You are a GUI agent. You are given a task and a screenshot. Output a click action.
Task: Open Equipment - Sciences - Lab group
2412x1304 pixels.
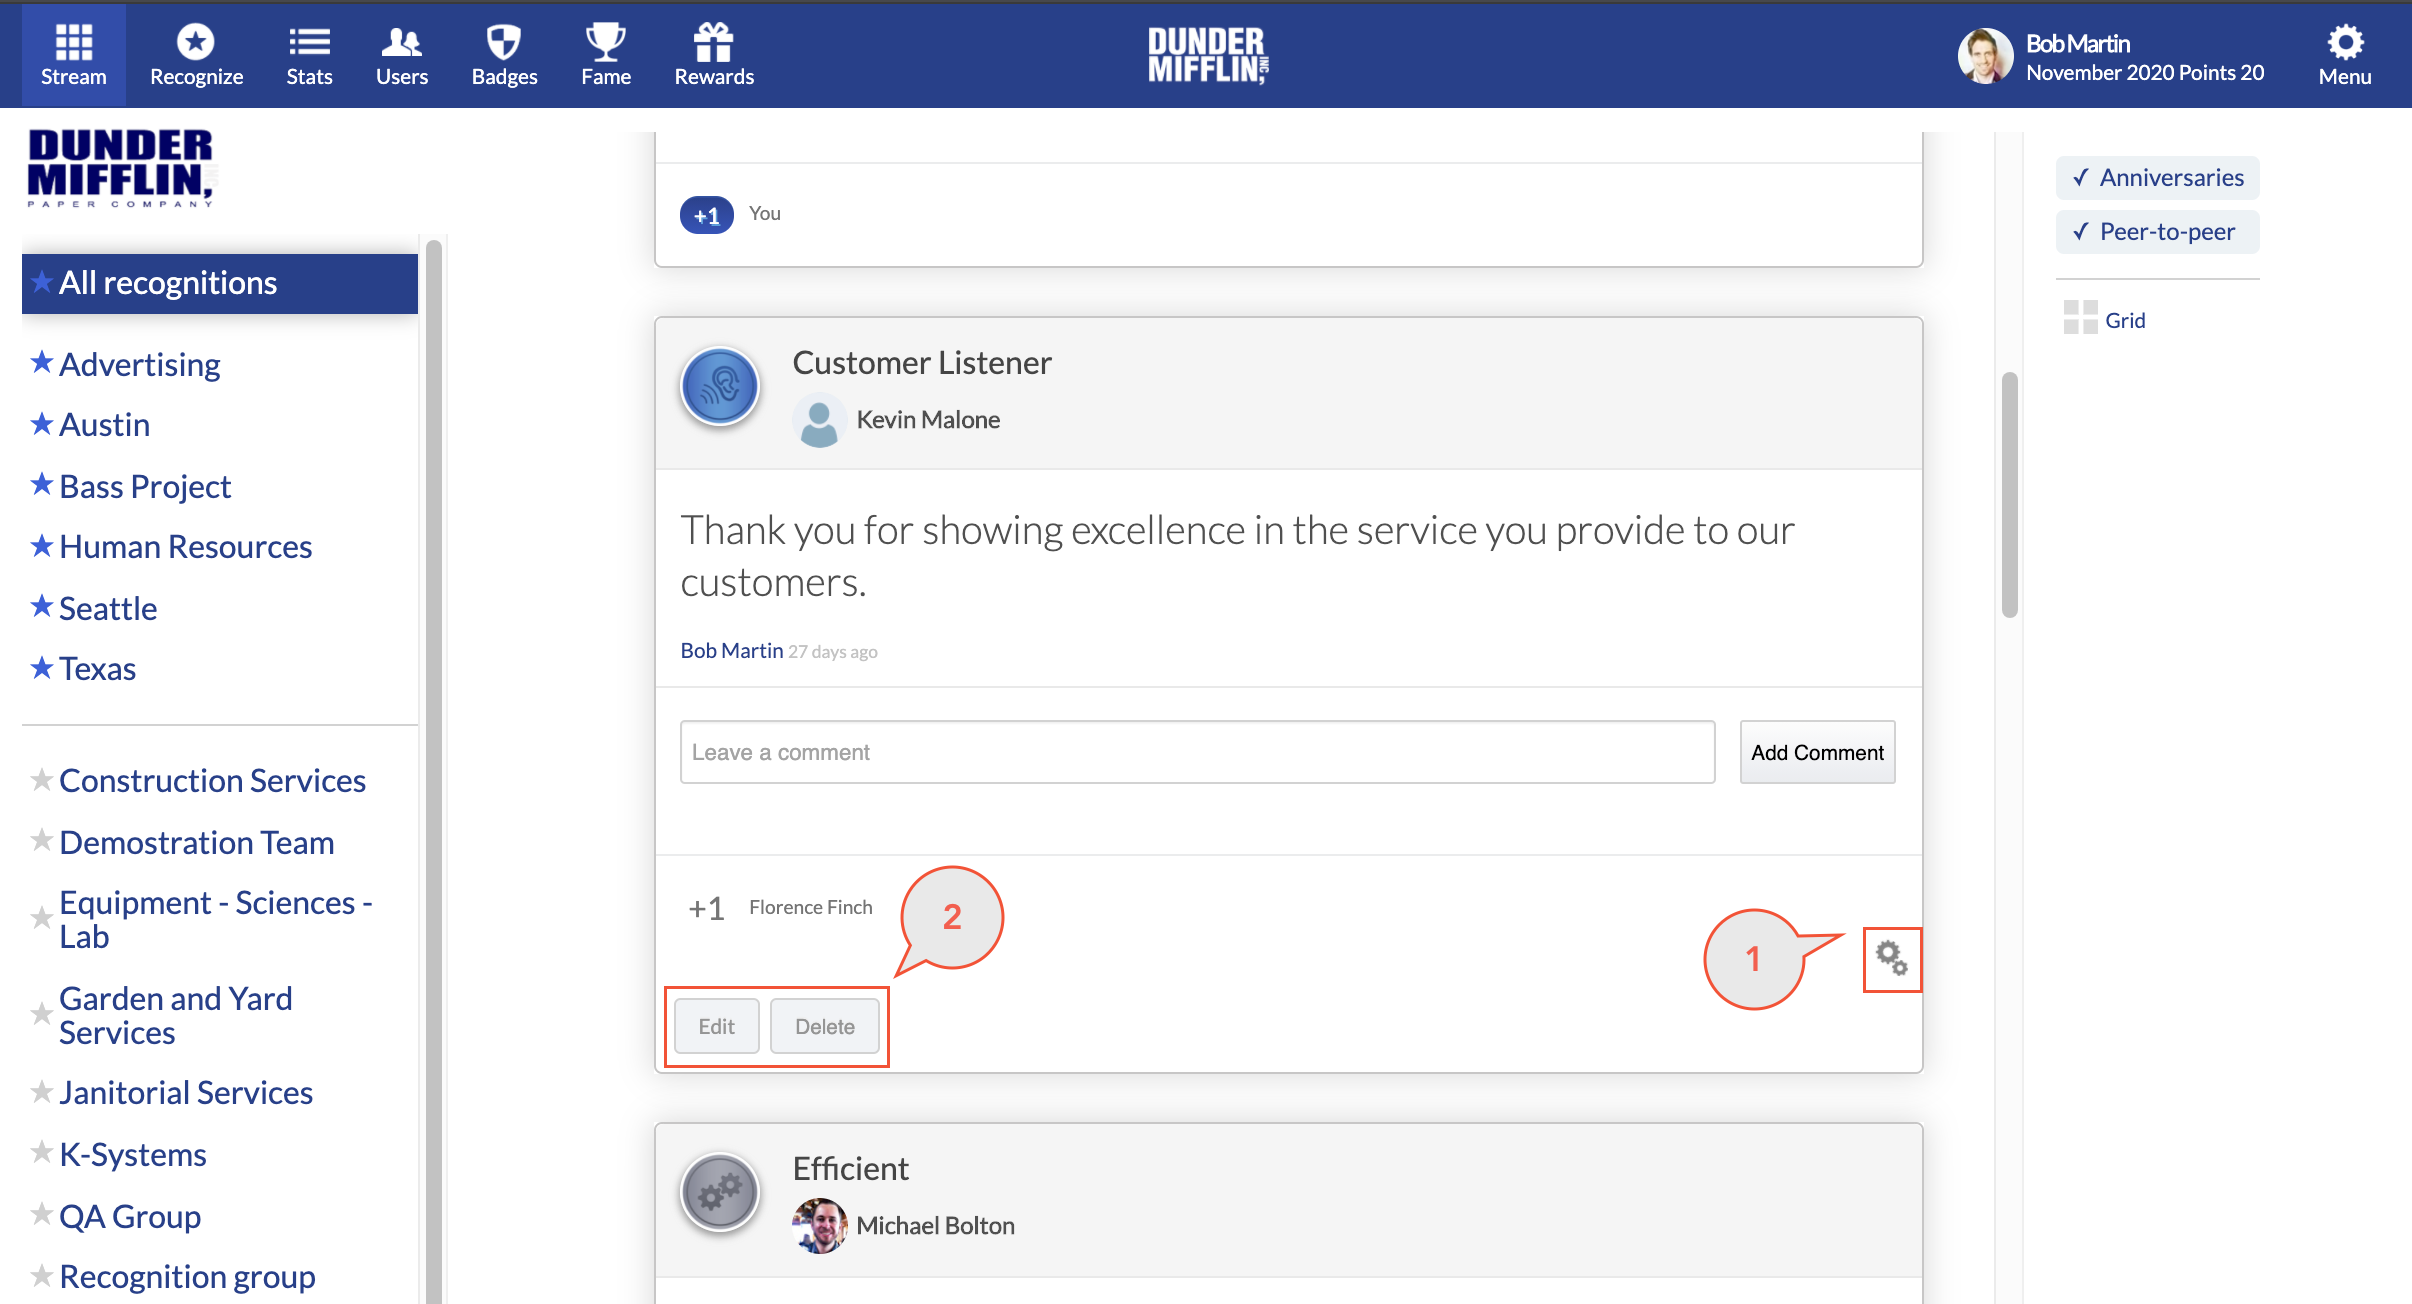click(x=216, y=920)
